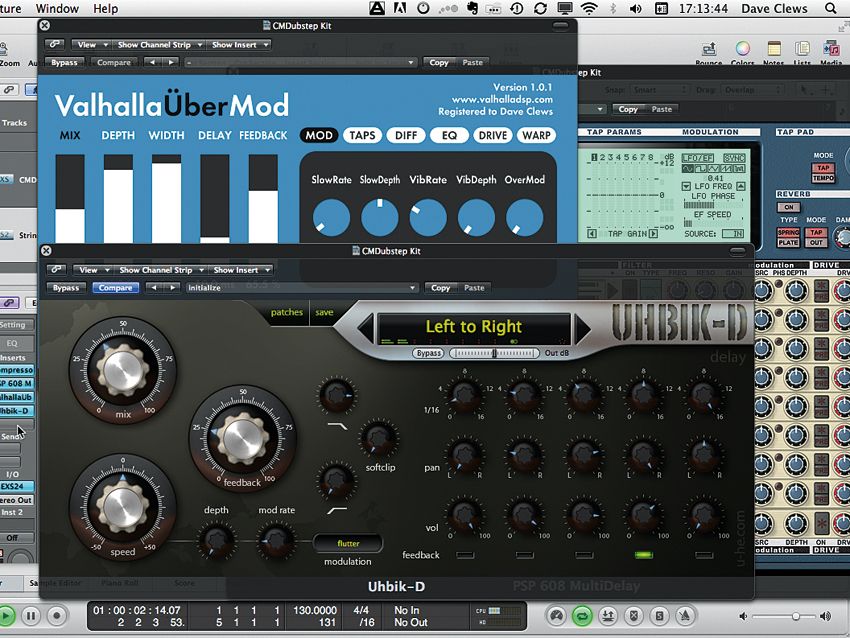
Task: Click the master volume slider in transport
Action: pos(784,616)
